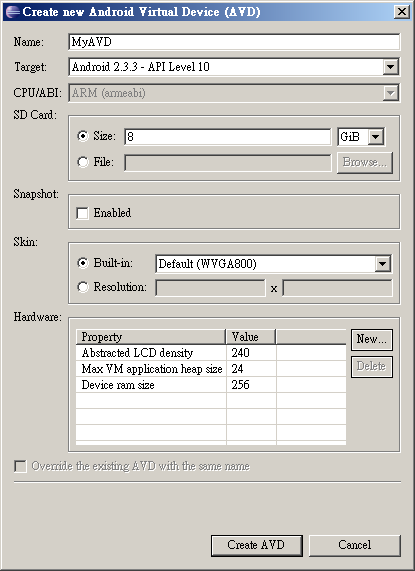Screen dimensions: 415x571
Task: Click the New... hardware button
Action: (372, 339)
